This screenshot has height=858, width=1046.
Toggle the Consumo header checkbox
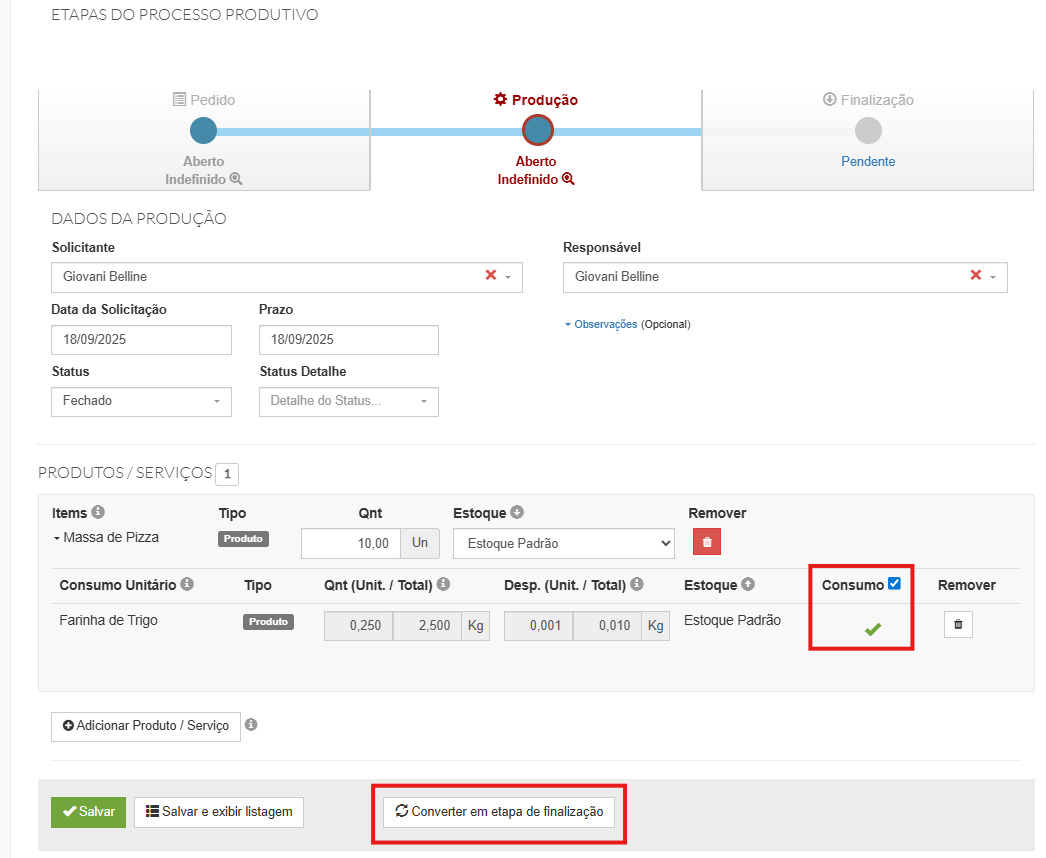894,584
